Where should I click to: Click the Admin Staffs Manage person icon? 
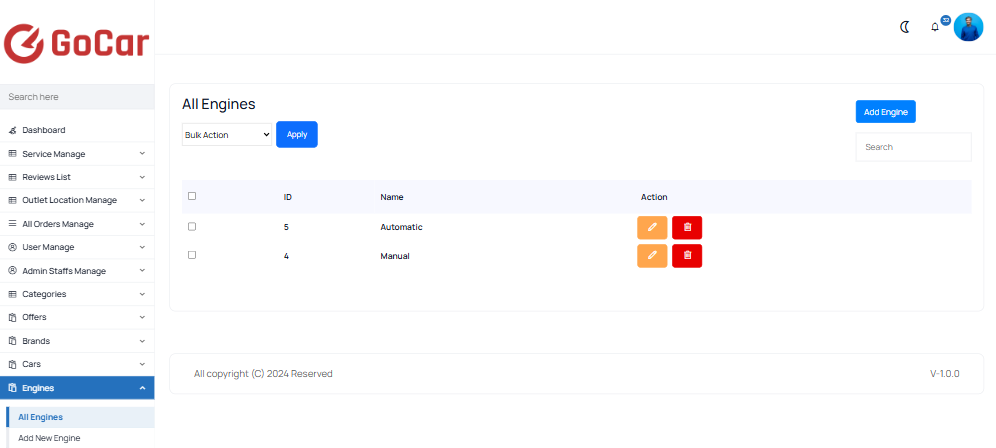(x=12, y=271)
